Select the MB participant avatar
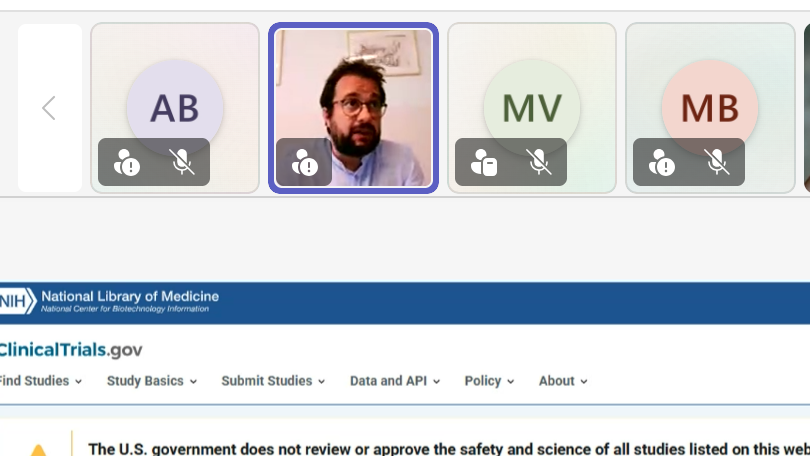The image size is (810, 456). [710, 108]
